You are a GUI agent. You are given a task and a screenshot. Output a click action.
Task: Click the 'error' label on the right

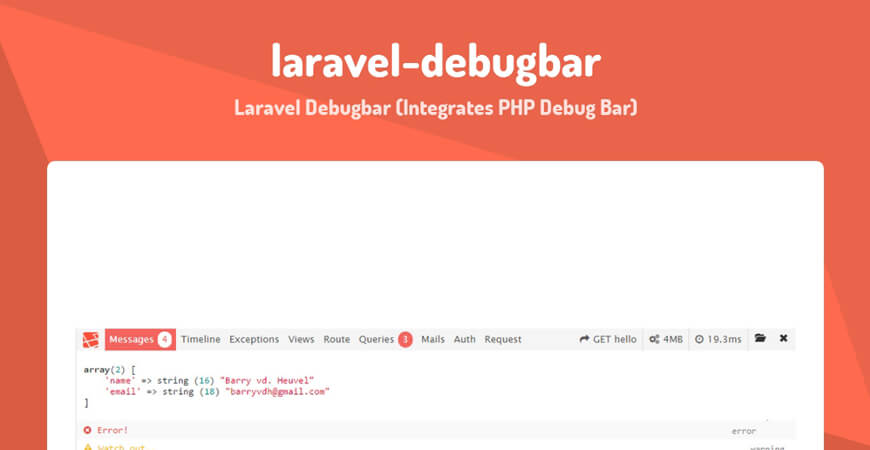pos(743,431)
